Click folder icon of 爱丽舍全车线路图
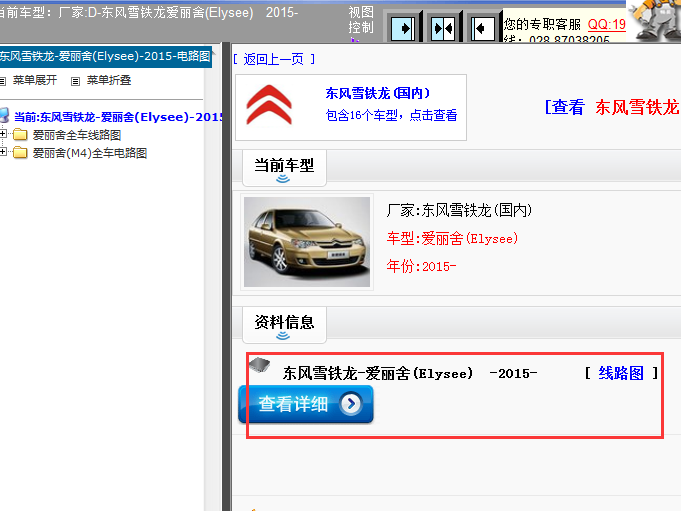The width and height of the screenshot is (681, 511). pyautogui.click(x=20, y=135)
